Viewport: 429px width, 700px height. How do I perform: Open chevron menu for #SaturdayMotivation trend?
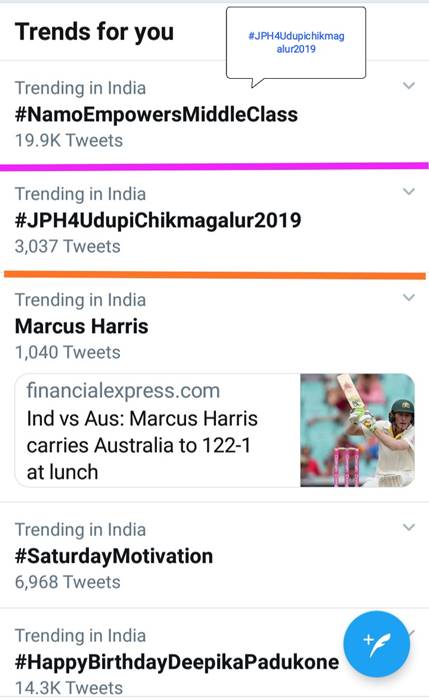point(409,527)
